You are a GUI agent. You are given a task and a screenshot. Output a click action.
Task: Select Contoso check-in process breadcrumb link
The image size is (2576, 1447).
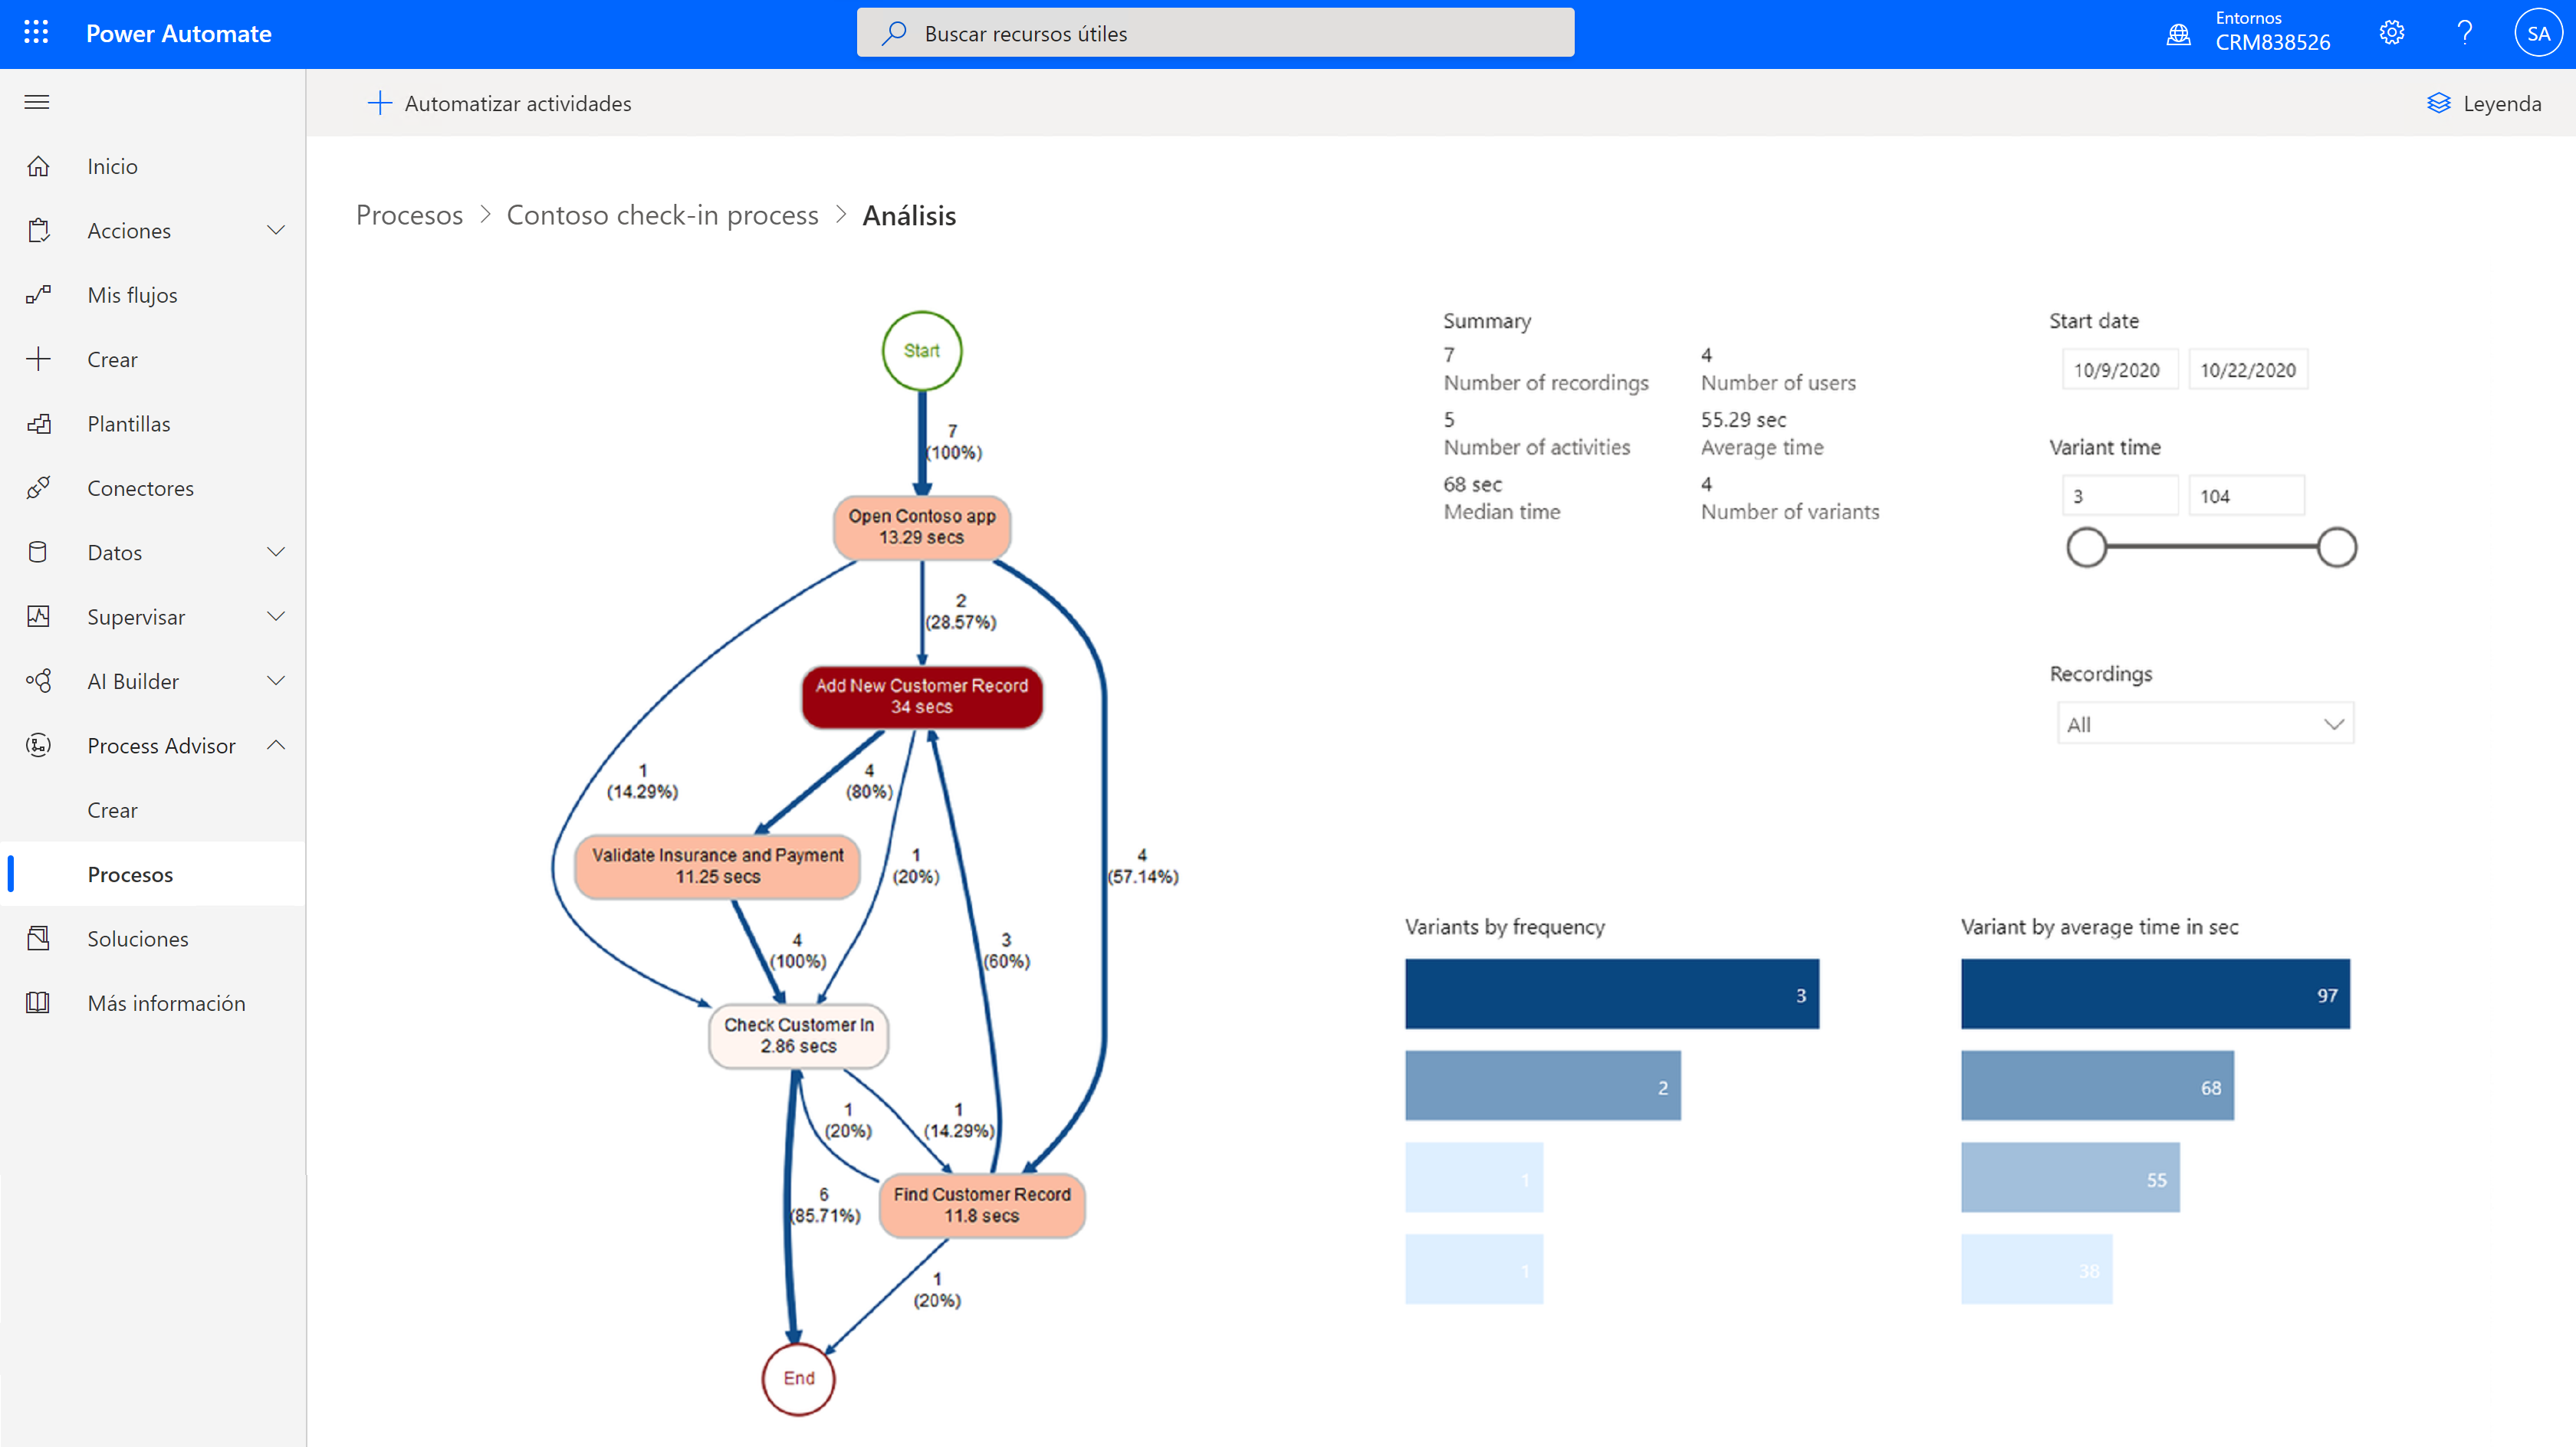click(662, 214)
